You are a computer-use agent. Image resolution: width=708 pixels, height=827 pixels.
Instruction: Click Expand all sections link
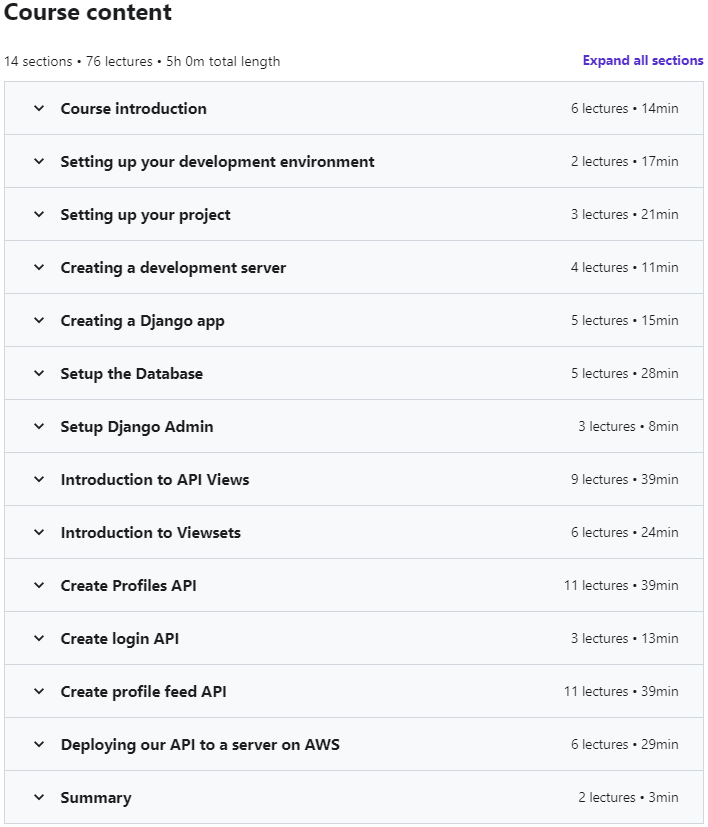(643, 61)
